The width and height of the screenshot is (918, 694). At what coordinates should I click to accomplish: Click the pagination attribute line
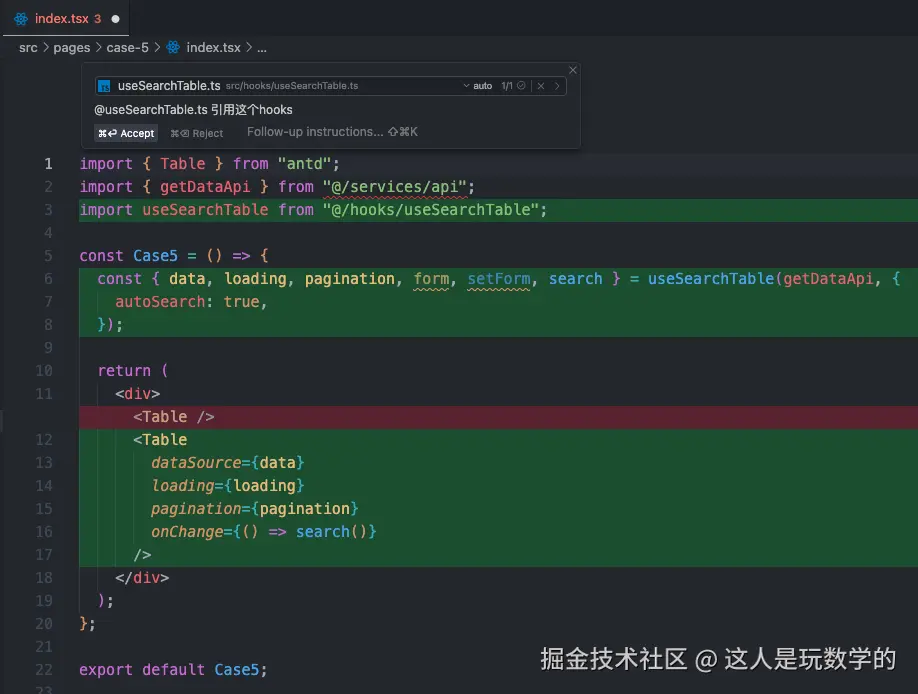click(x=255, y=508)
